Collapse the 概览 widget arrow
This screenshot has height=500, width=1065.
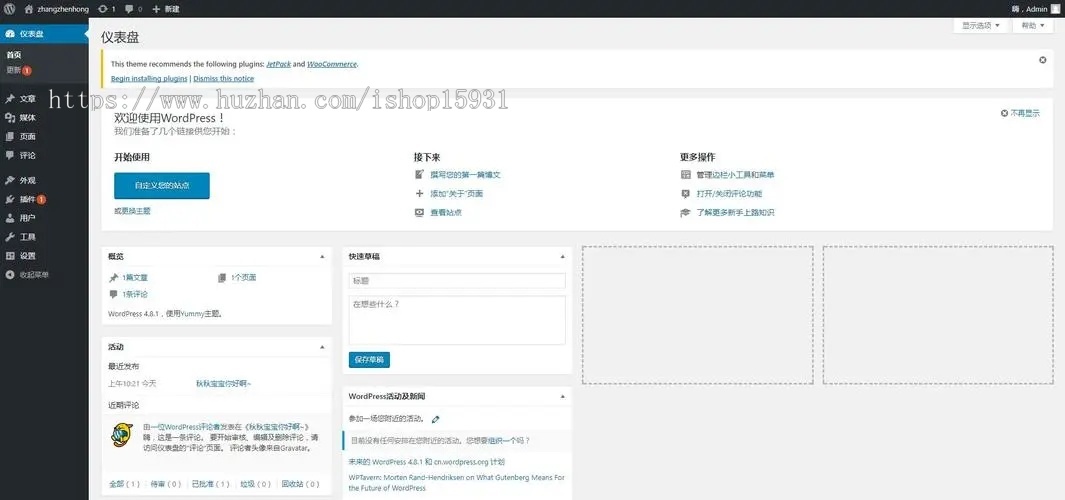(322, 257)
